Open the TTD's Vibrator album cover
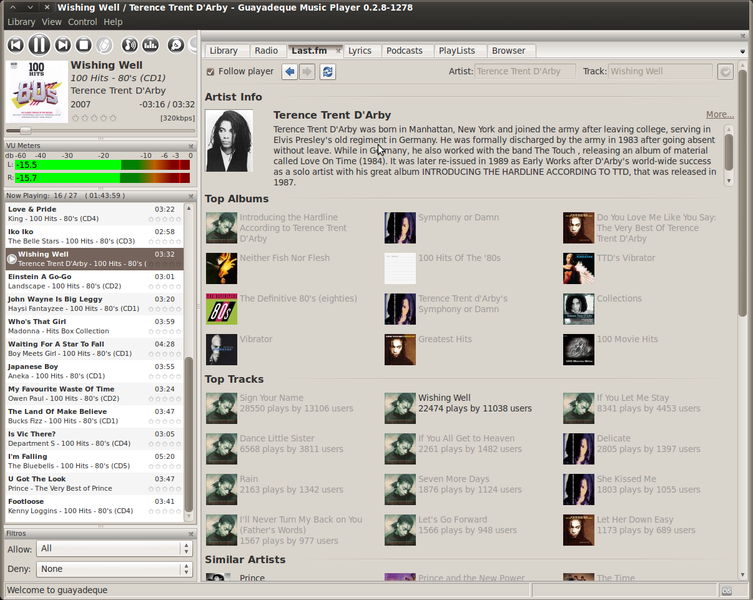 point(579,269)
